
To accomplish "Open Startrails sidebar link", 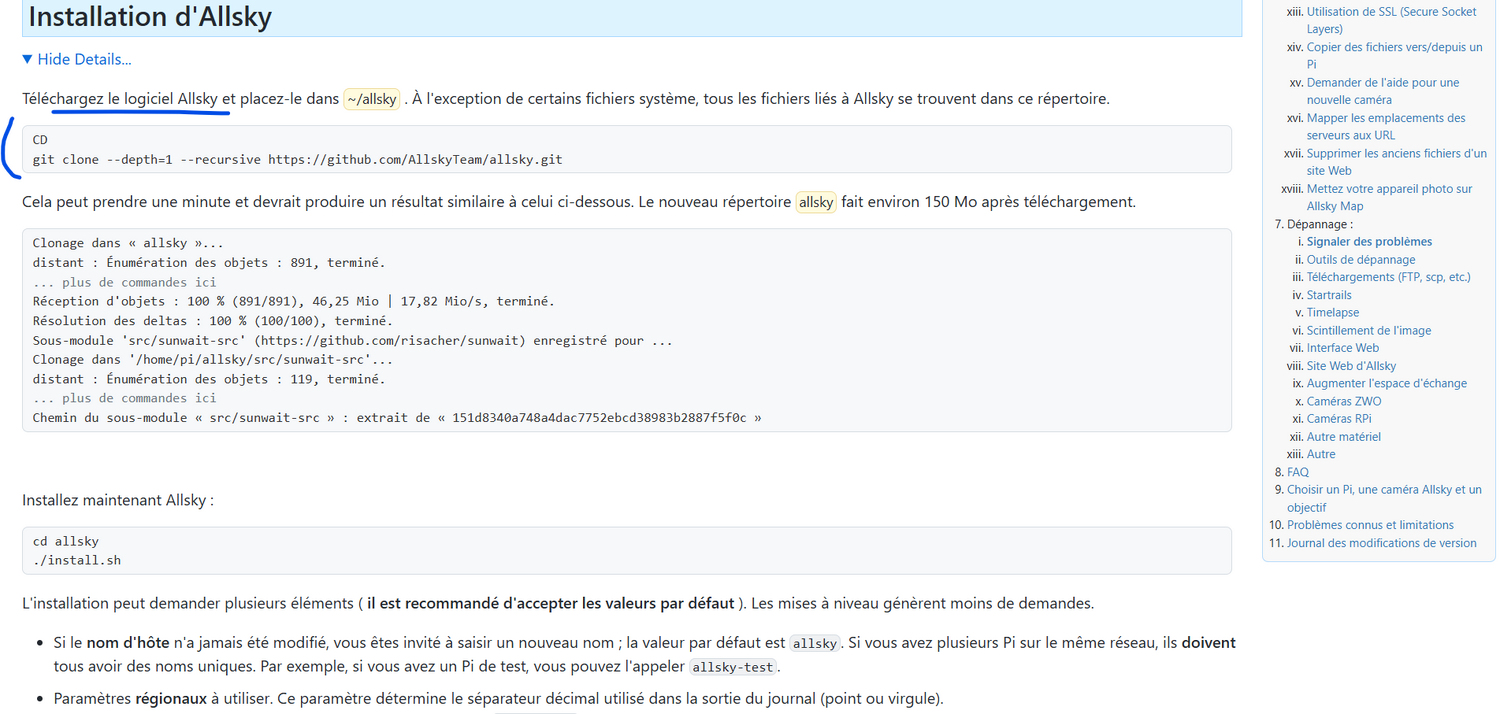I will click(1329, 295).
